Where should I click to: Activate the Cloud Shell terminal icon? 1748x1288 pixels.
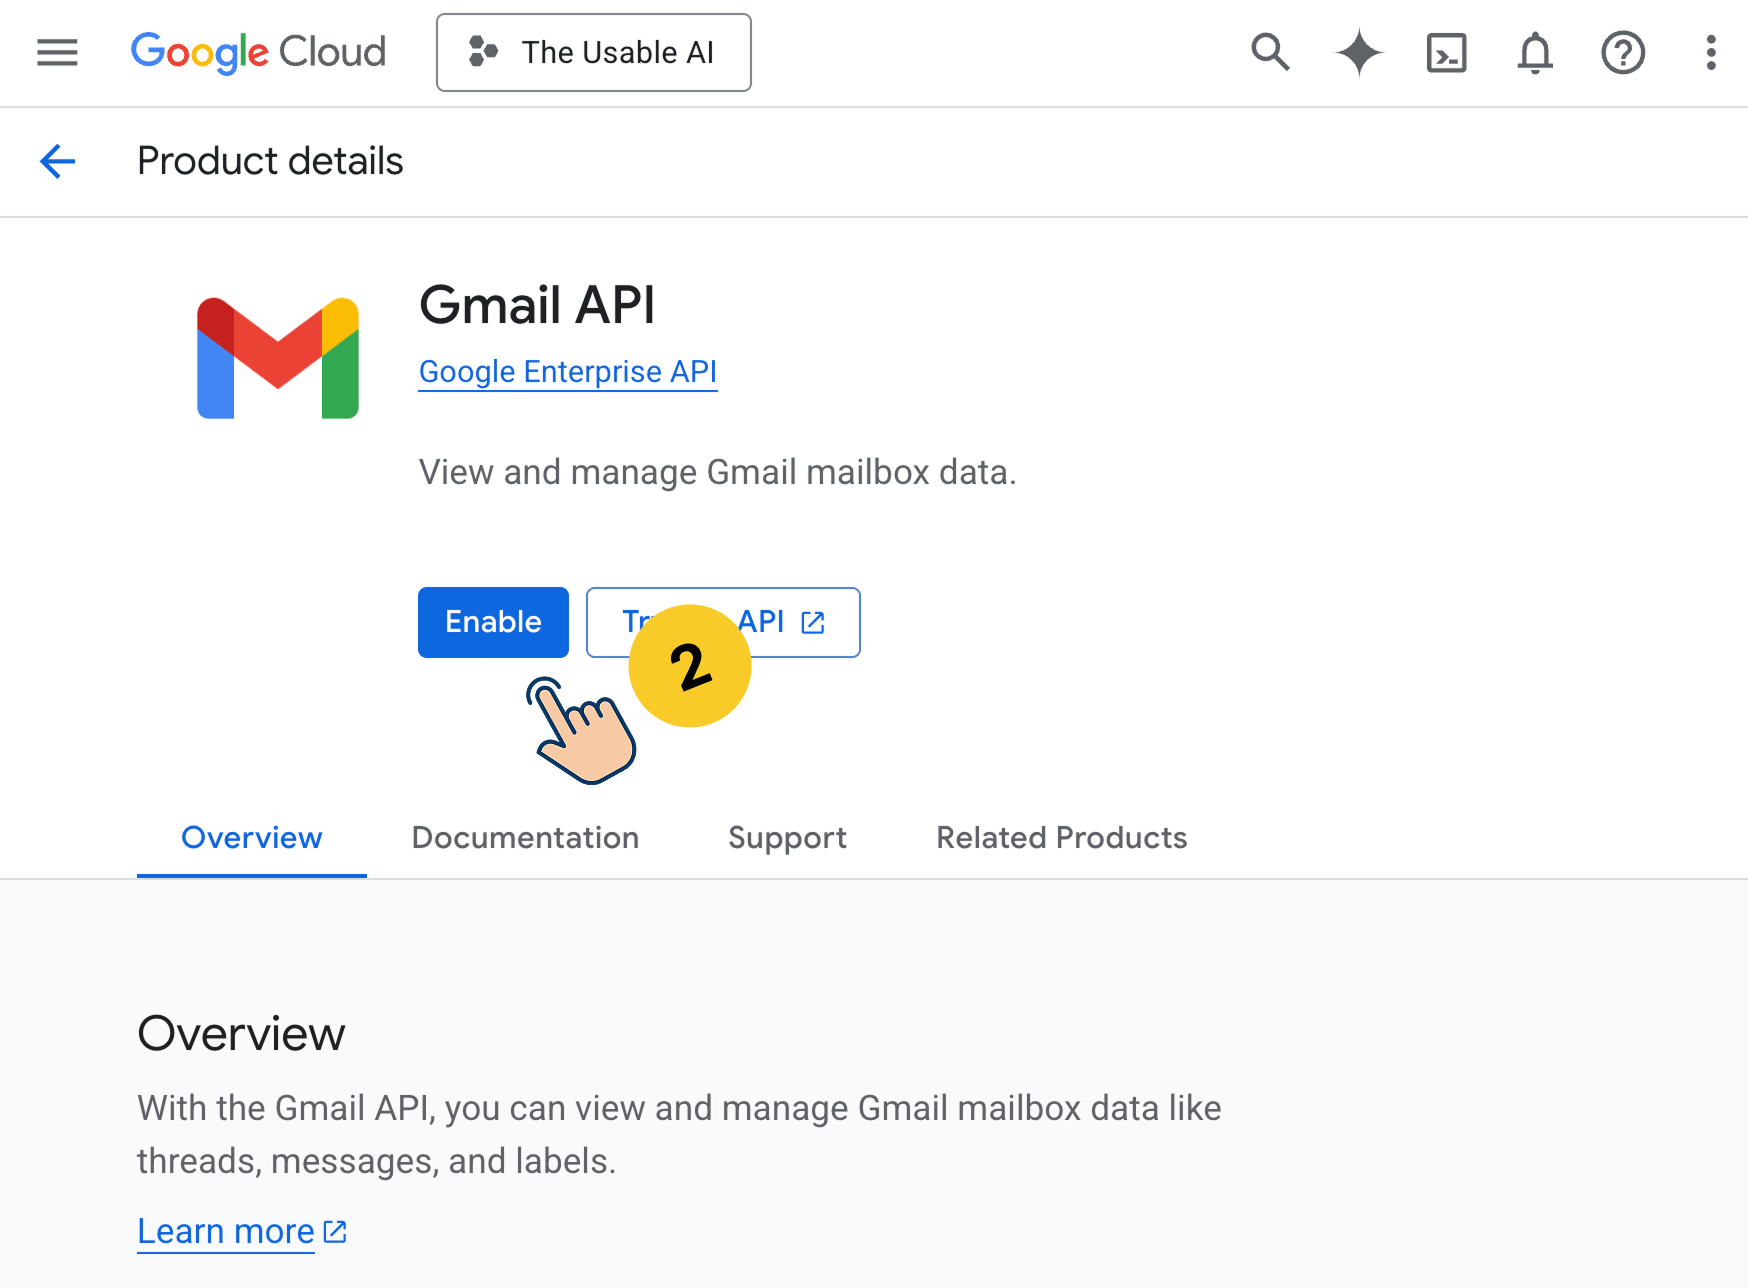pyautogui.click(x=1446, y=53)
